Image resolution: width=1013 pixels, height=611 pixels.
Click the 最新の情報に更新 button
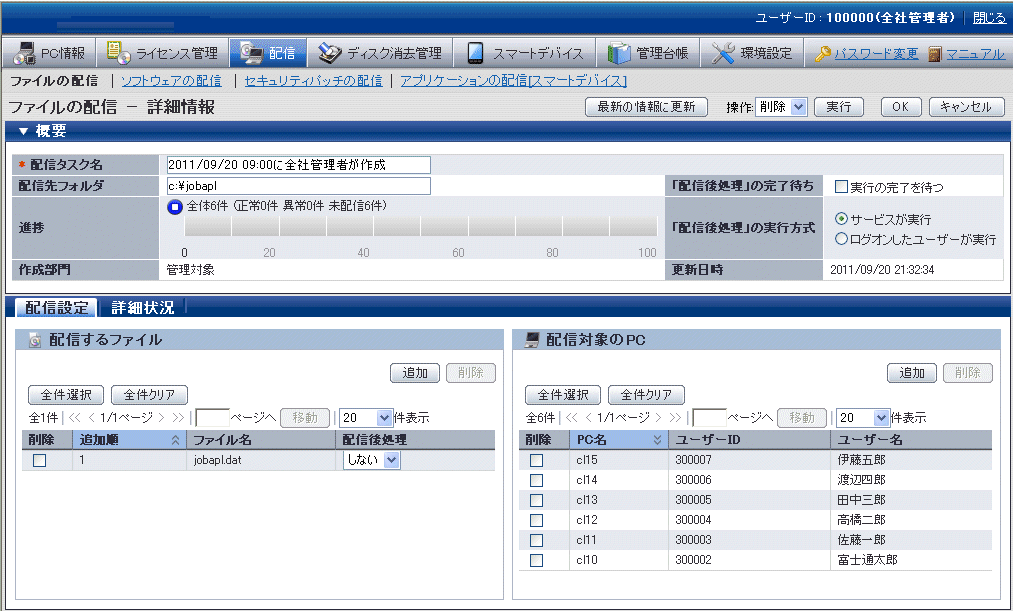(646, 107)
